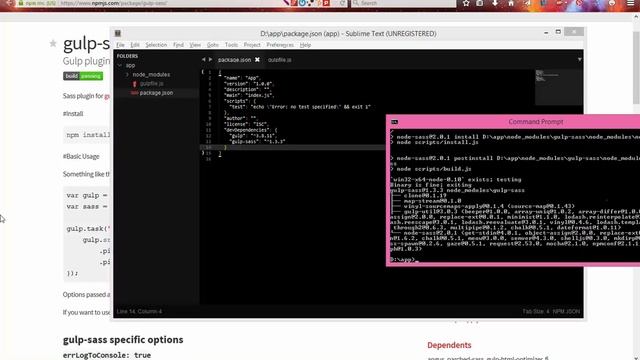The height and width of the screenshot is (360, 640).
Task: Open the Selection menu
Action: click(156, 45)
